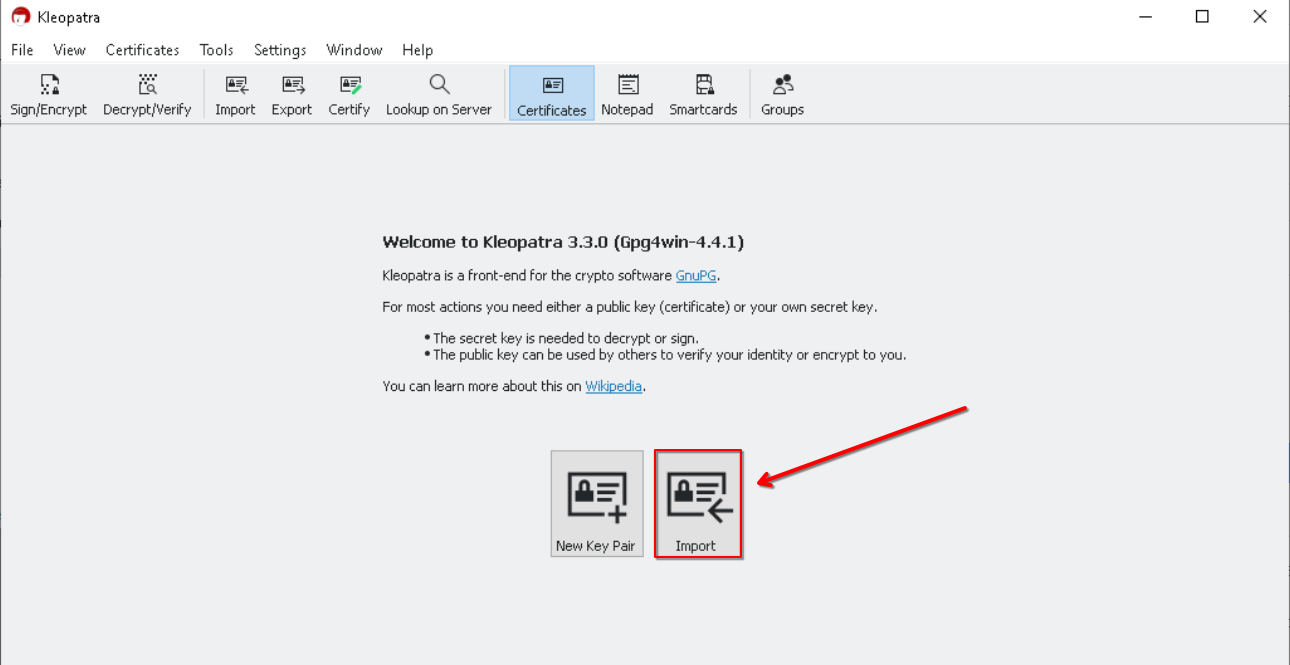Open the Settings menu
Image resolution: width=1290 pixels, height=665 pixels.
point(280,50)
